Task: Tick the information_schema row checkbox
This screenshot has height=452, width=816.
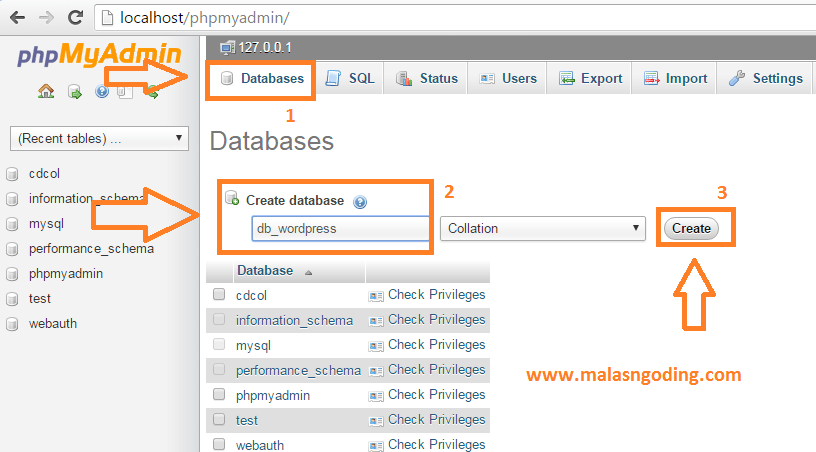Action: 219,319
